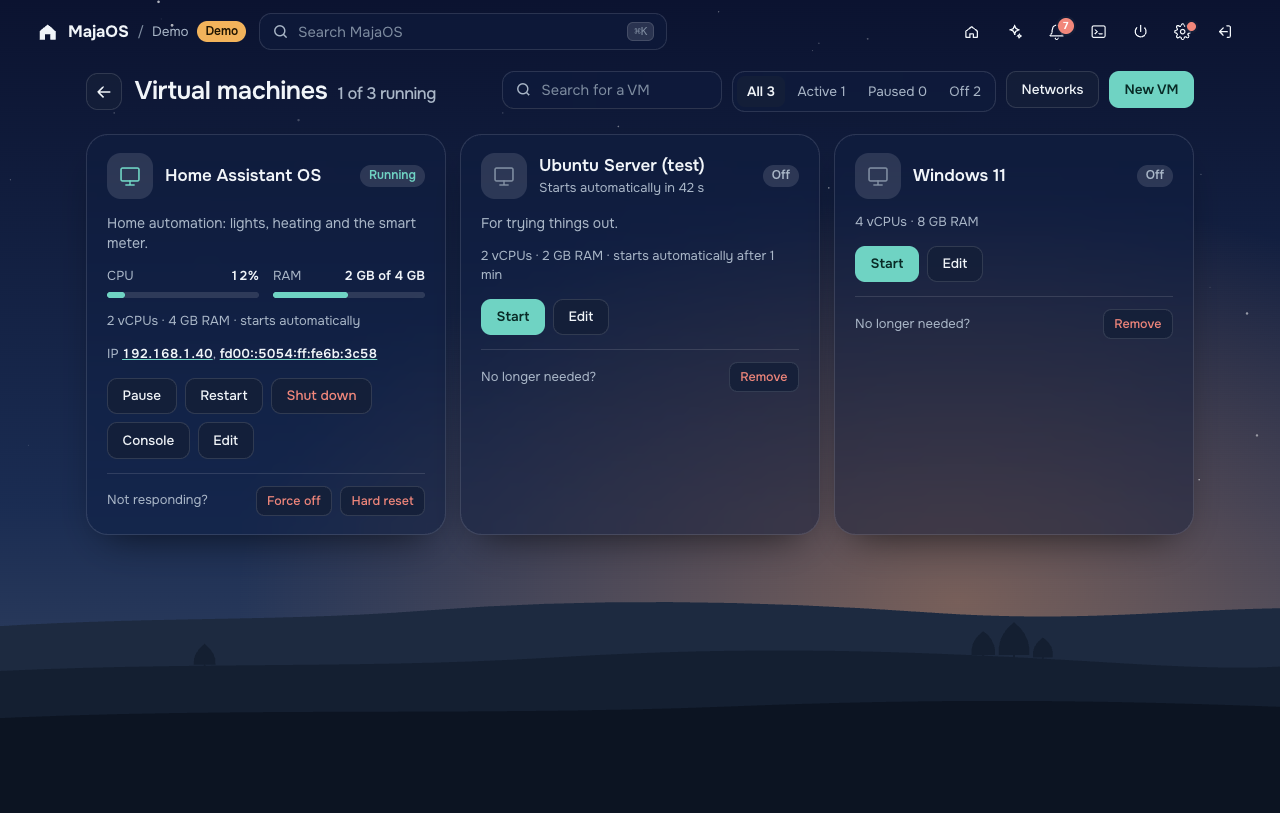1280x813 pixels.
Task: Click the Windows 11 monitor icon
Action: point(878,176)
